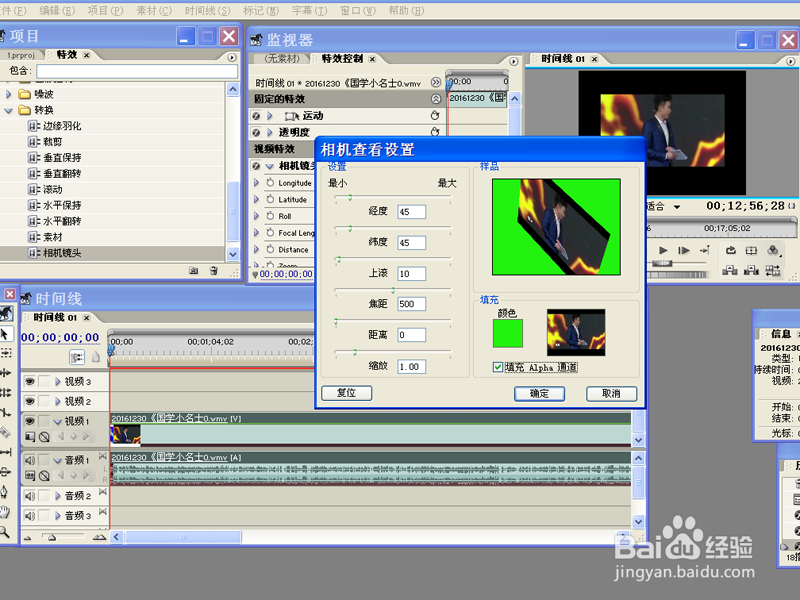
Task: Click the 复位 button
Action: coord(346,393)
